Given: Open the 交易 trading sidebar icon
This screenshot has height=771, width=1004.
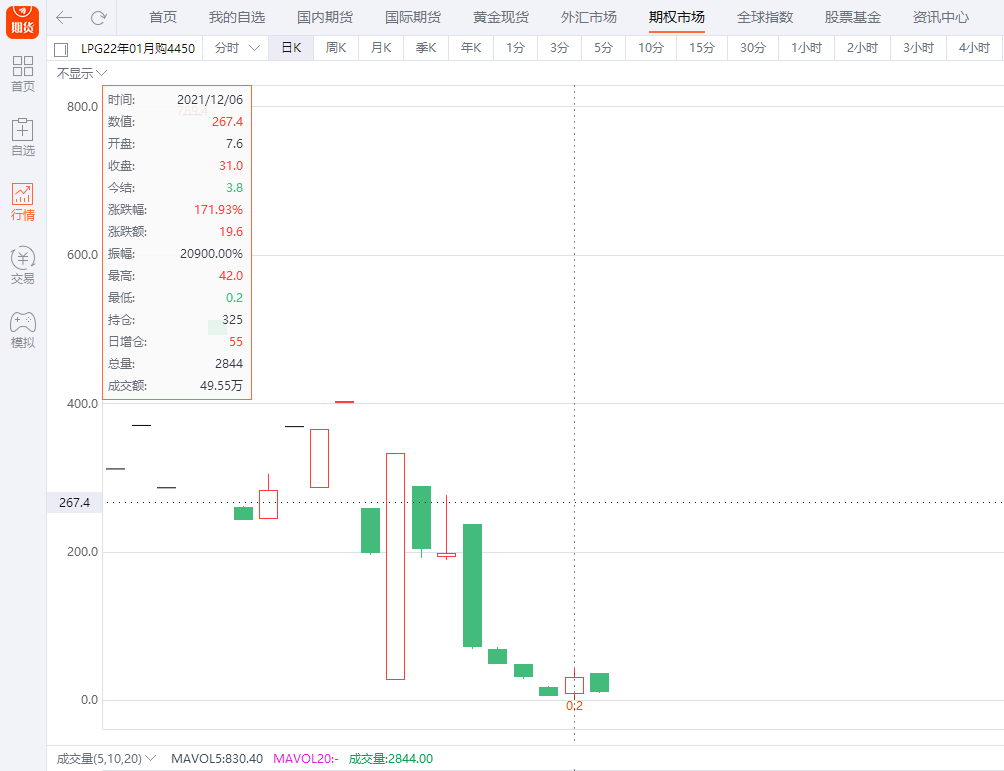Looking at the screenshot, I should click(x=22, y=265).
